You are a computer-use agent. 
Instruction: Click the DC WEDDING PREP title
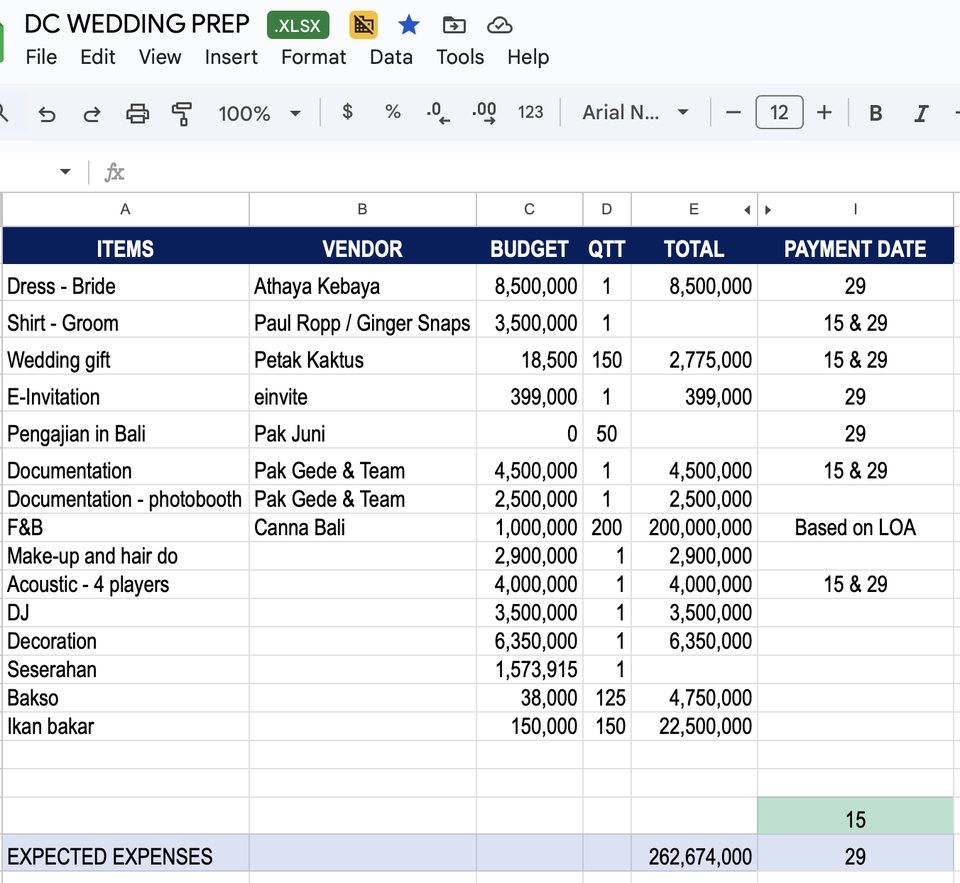click(137, 24)
